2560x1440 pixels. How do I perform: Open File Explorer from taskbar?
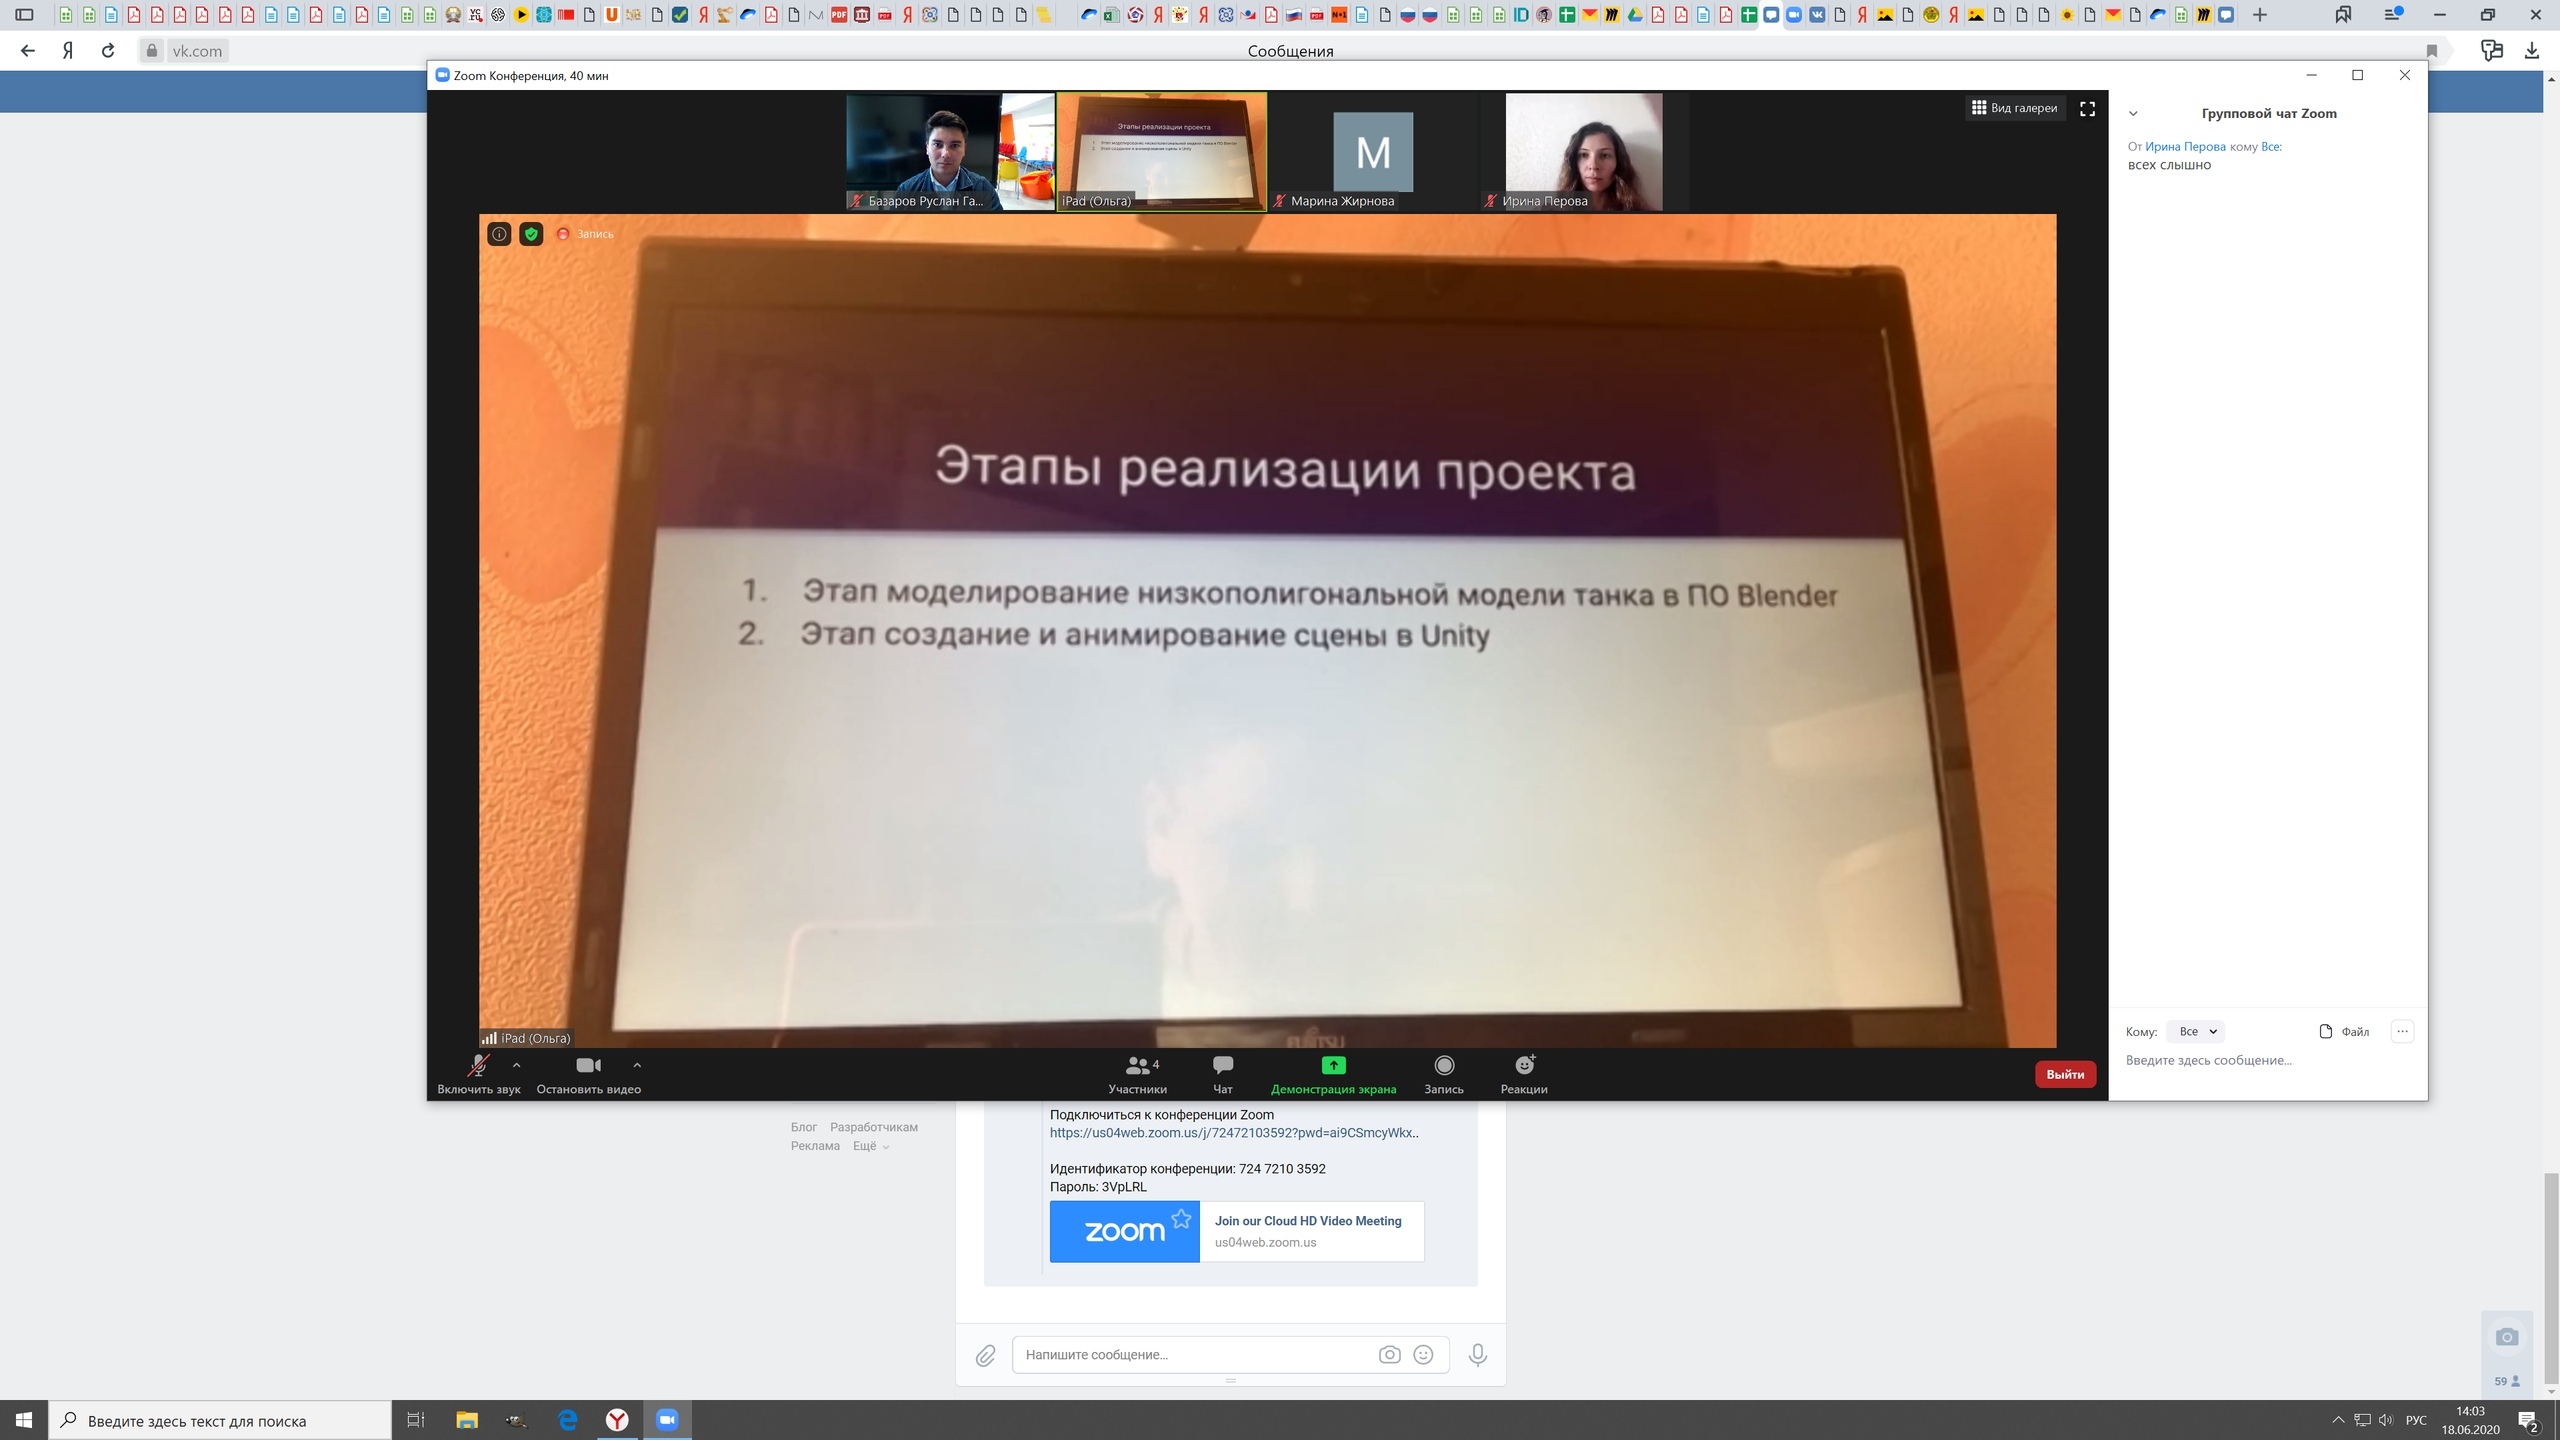pyautogui.click(x=467, y=1420)
